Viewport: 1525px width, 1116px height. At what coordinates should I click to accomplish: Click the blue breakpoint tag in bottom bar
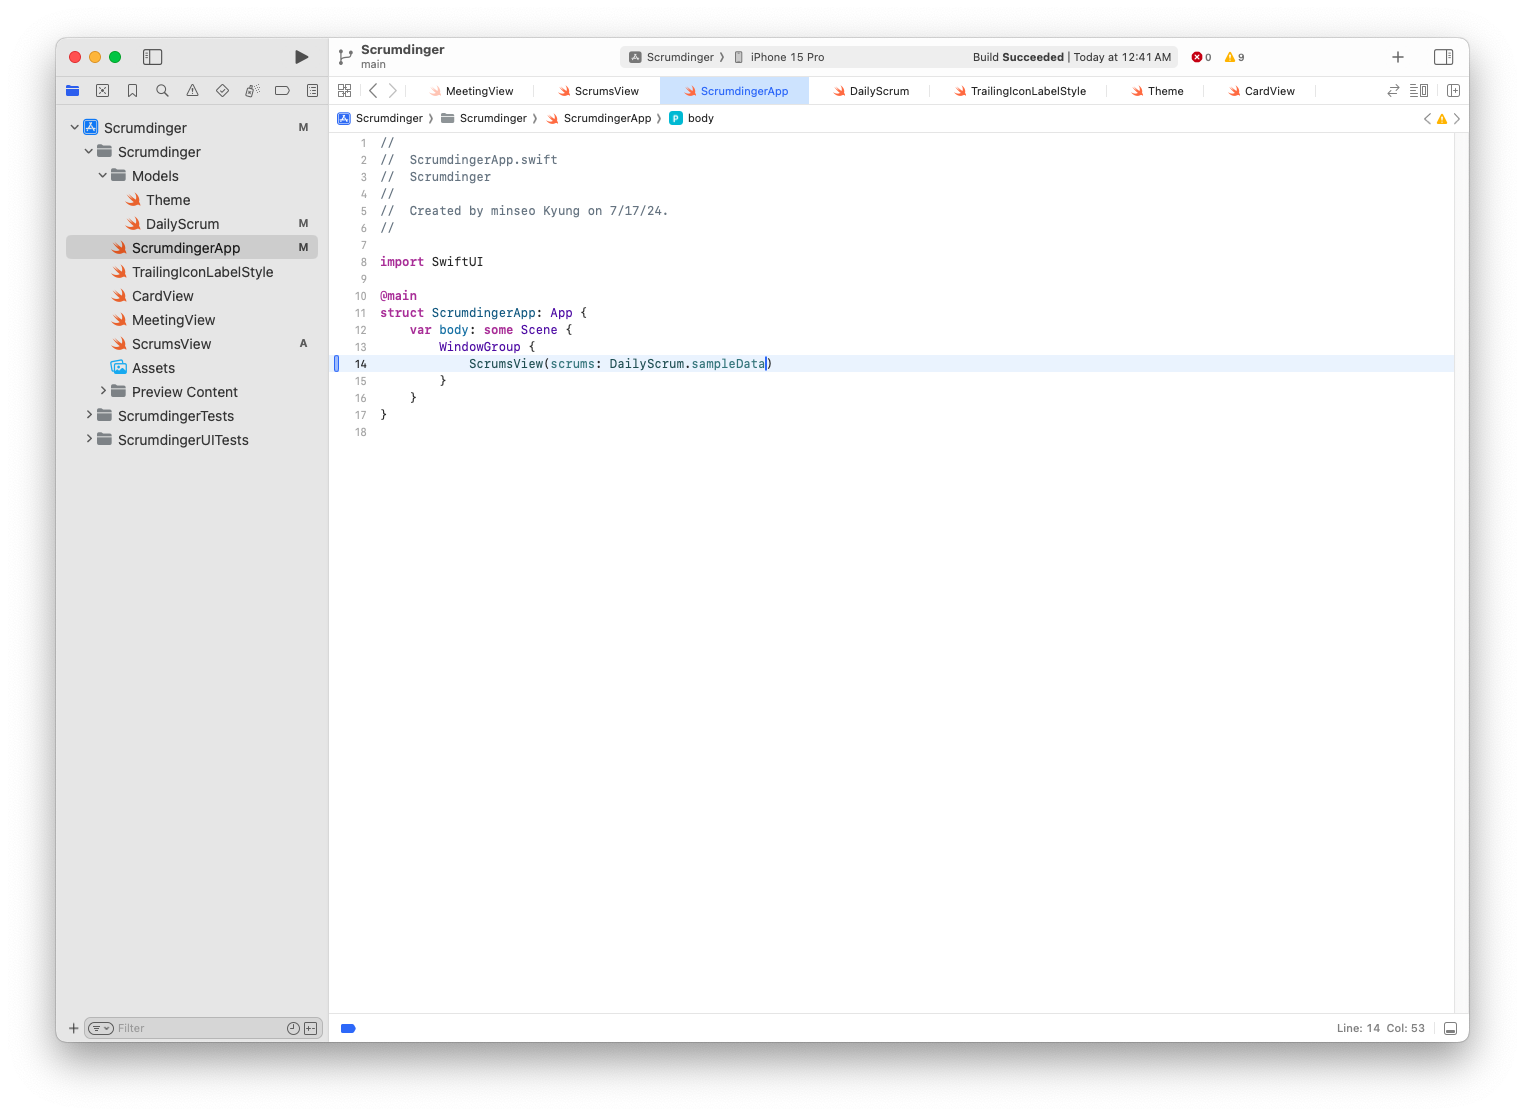348,1028
